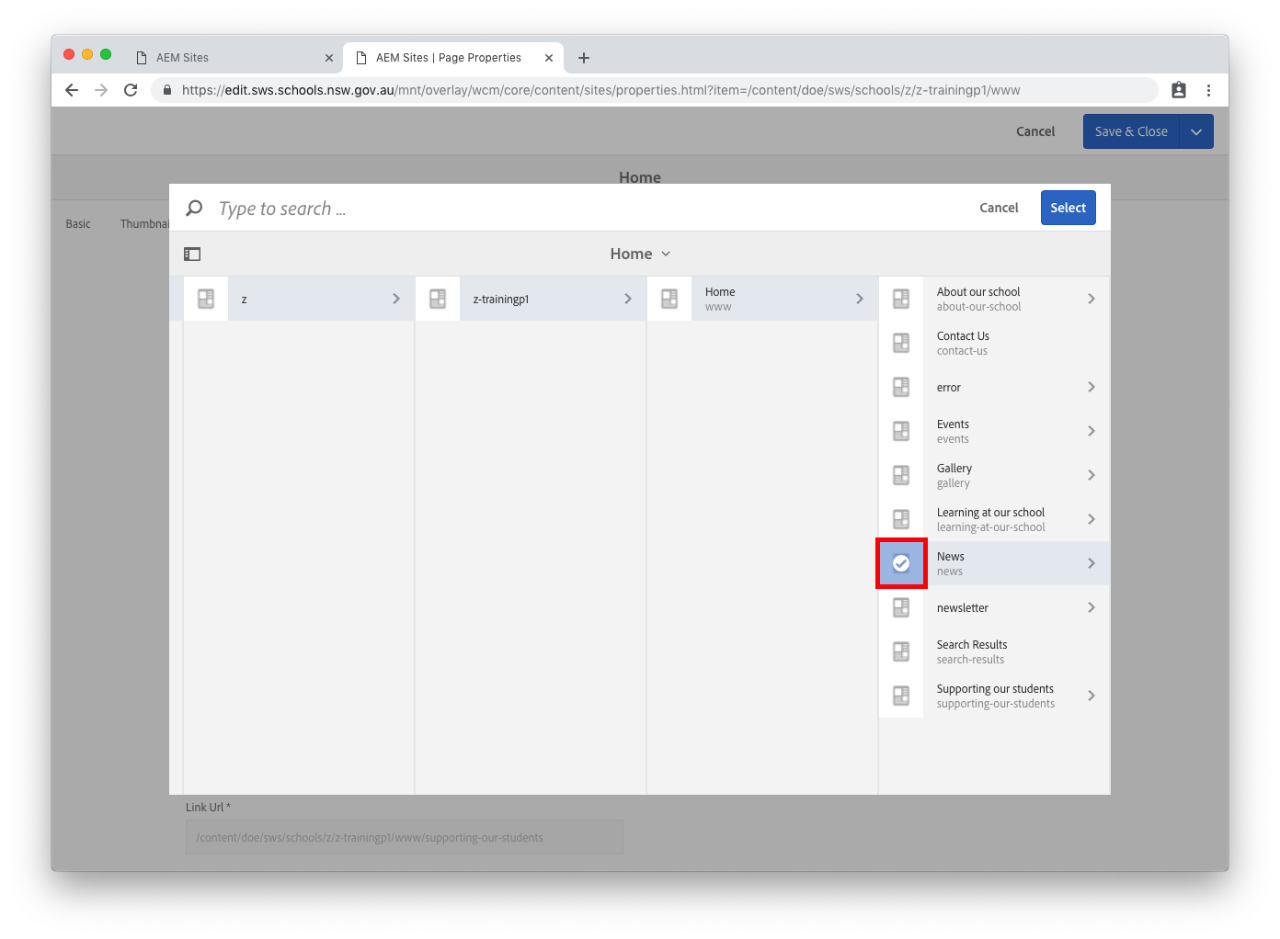Expand Supporting our students children
Image resolution: width=1280 pixels, height=939 pixels.
[1091, 695]
